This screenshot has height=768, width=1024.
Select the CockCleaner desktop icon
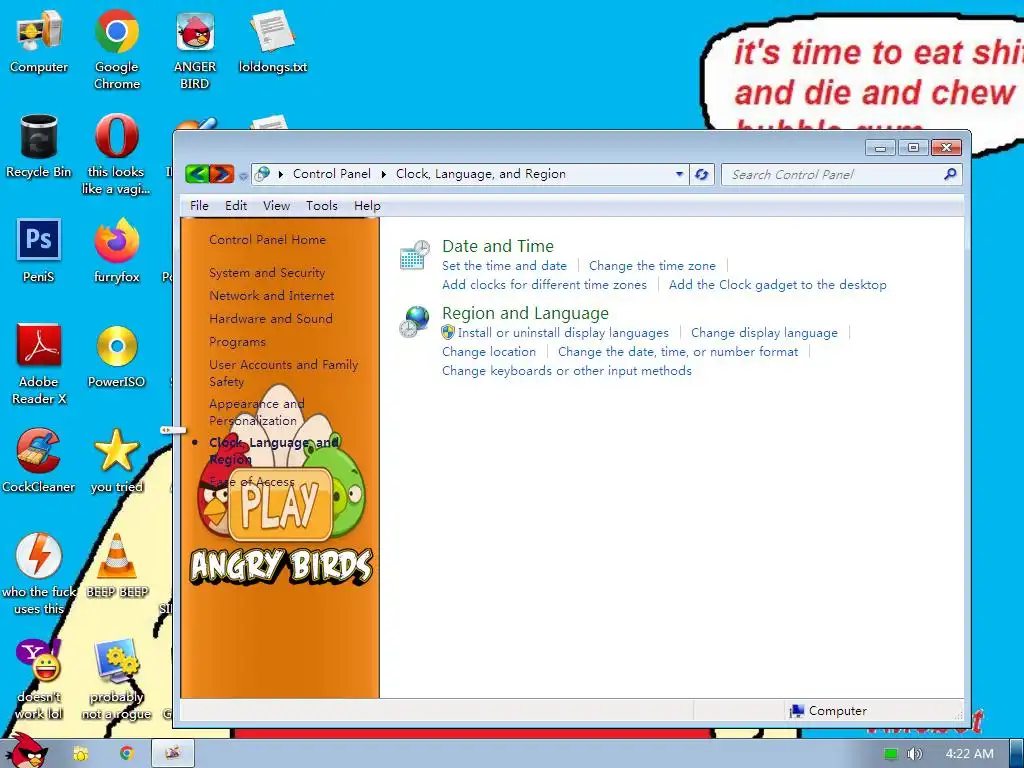coord(39,460)
